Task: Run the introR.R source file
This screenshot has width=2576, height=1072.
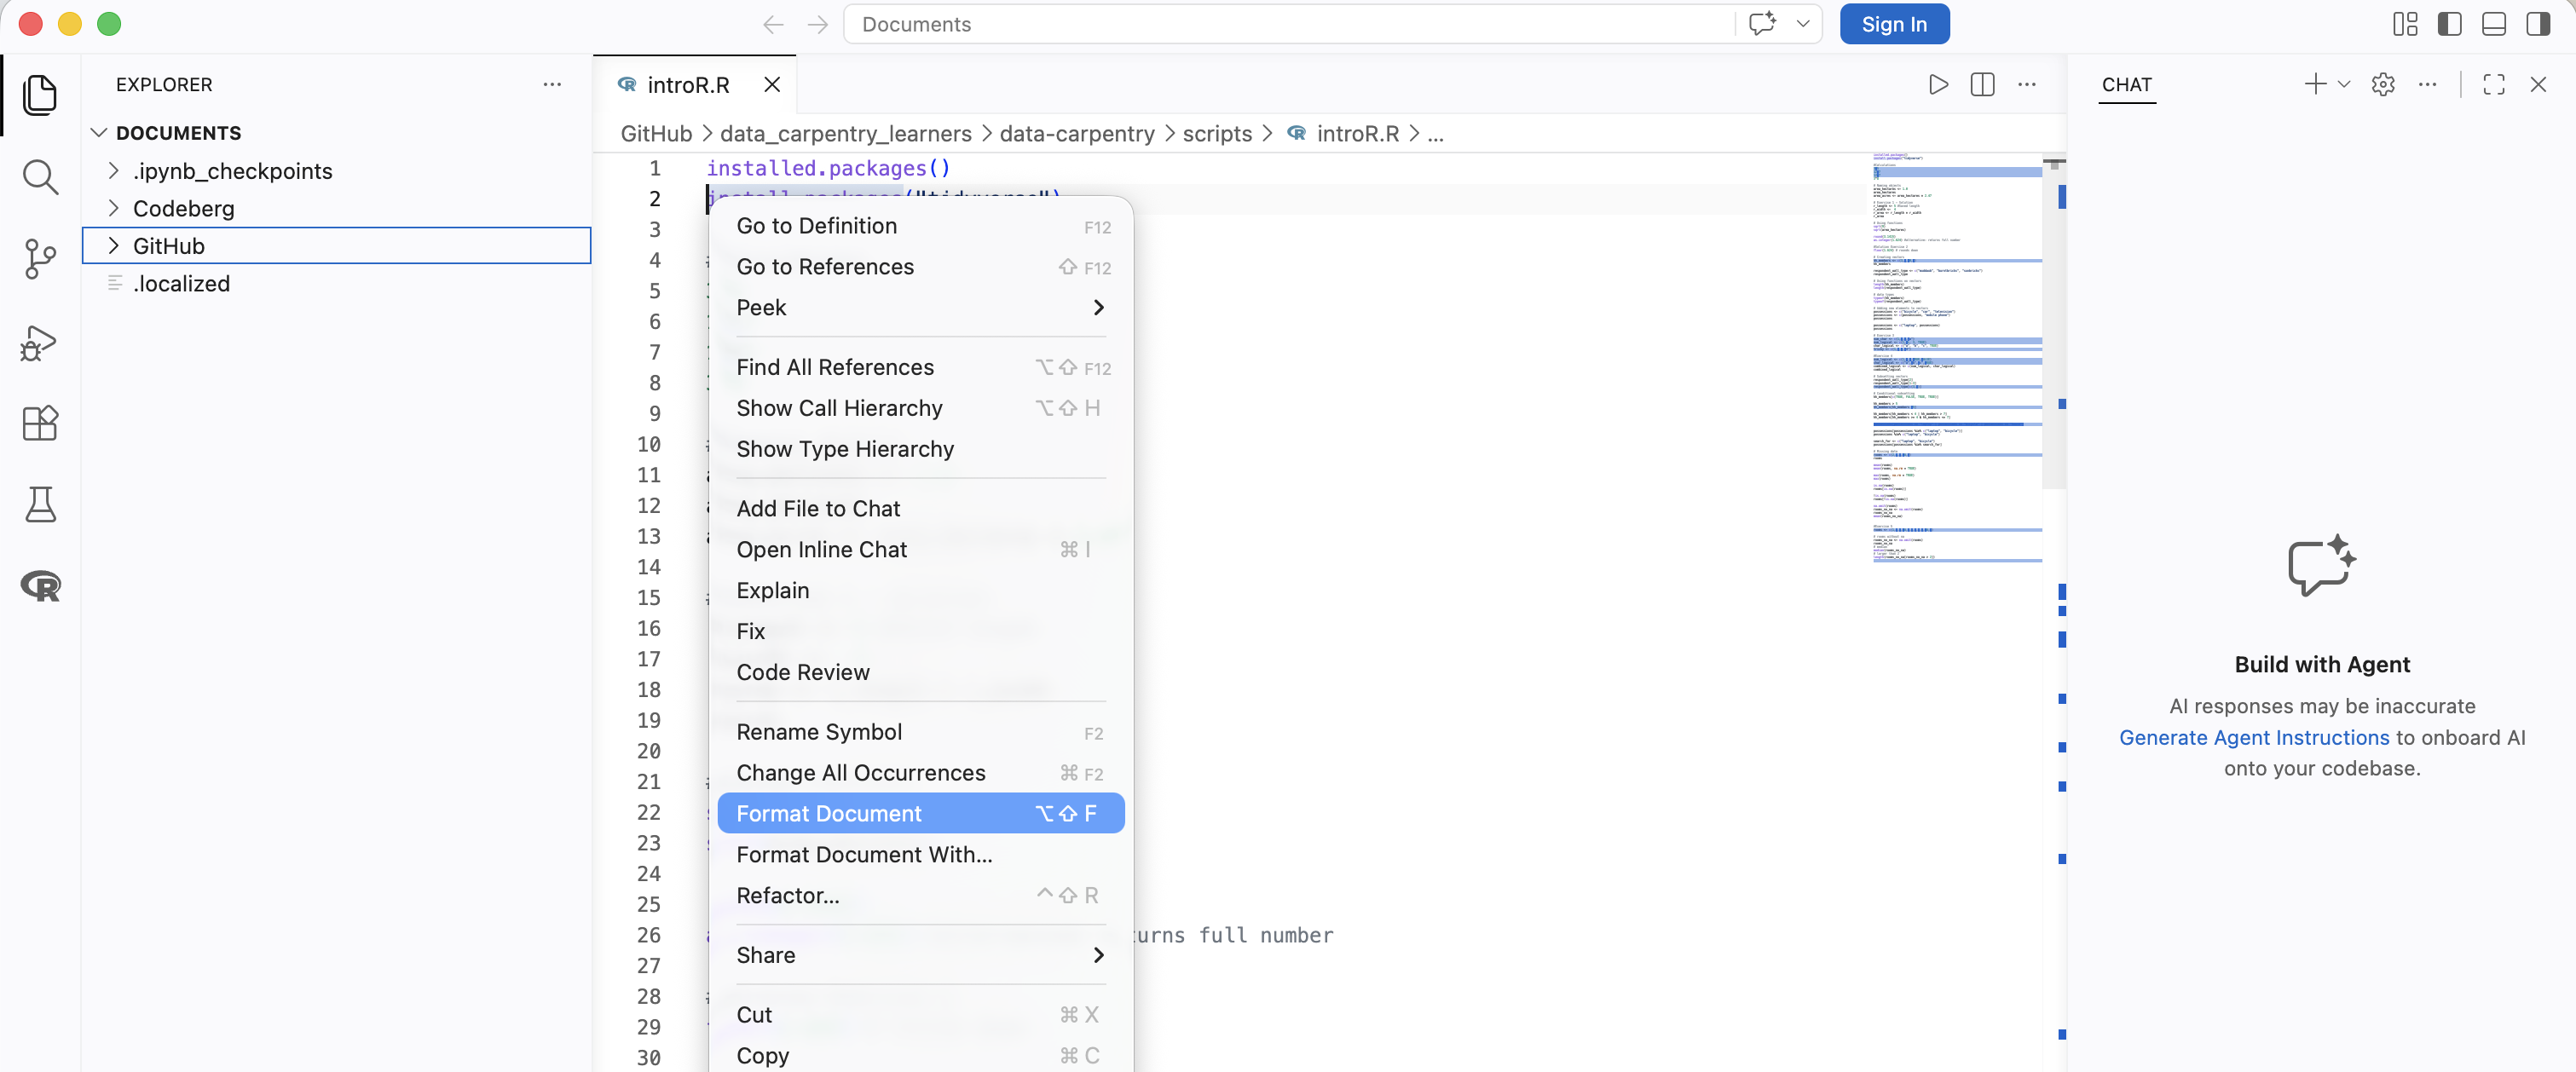Action: [x=1938, y=85]
